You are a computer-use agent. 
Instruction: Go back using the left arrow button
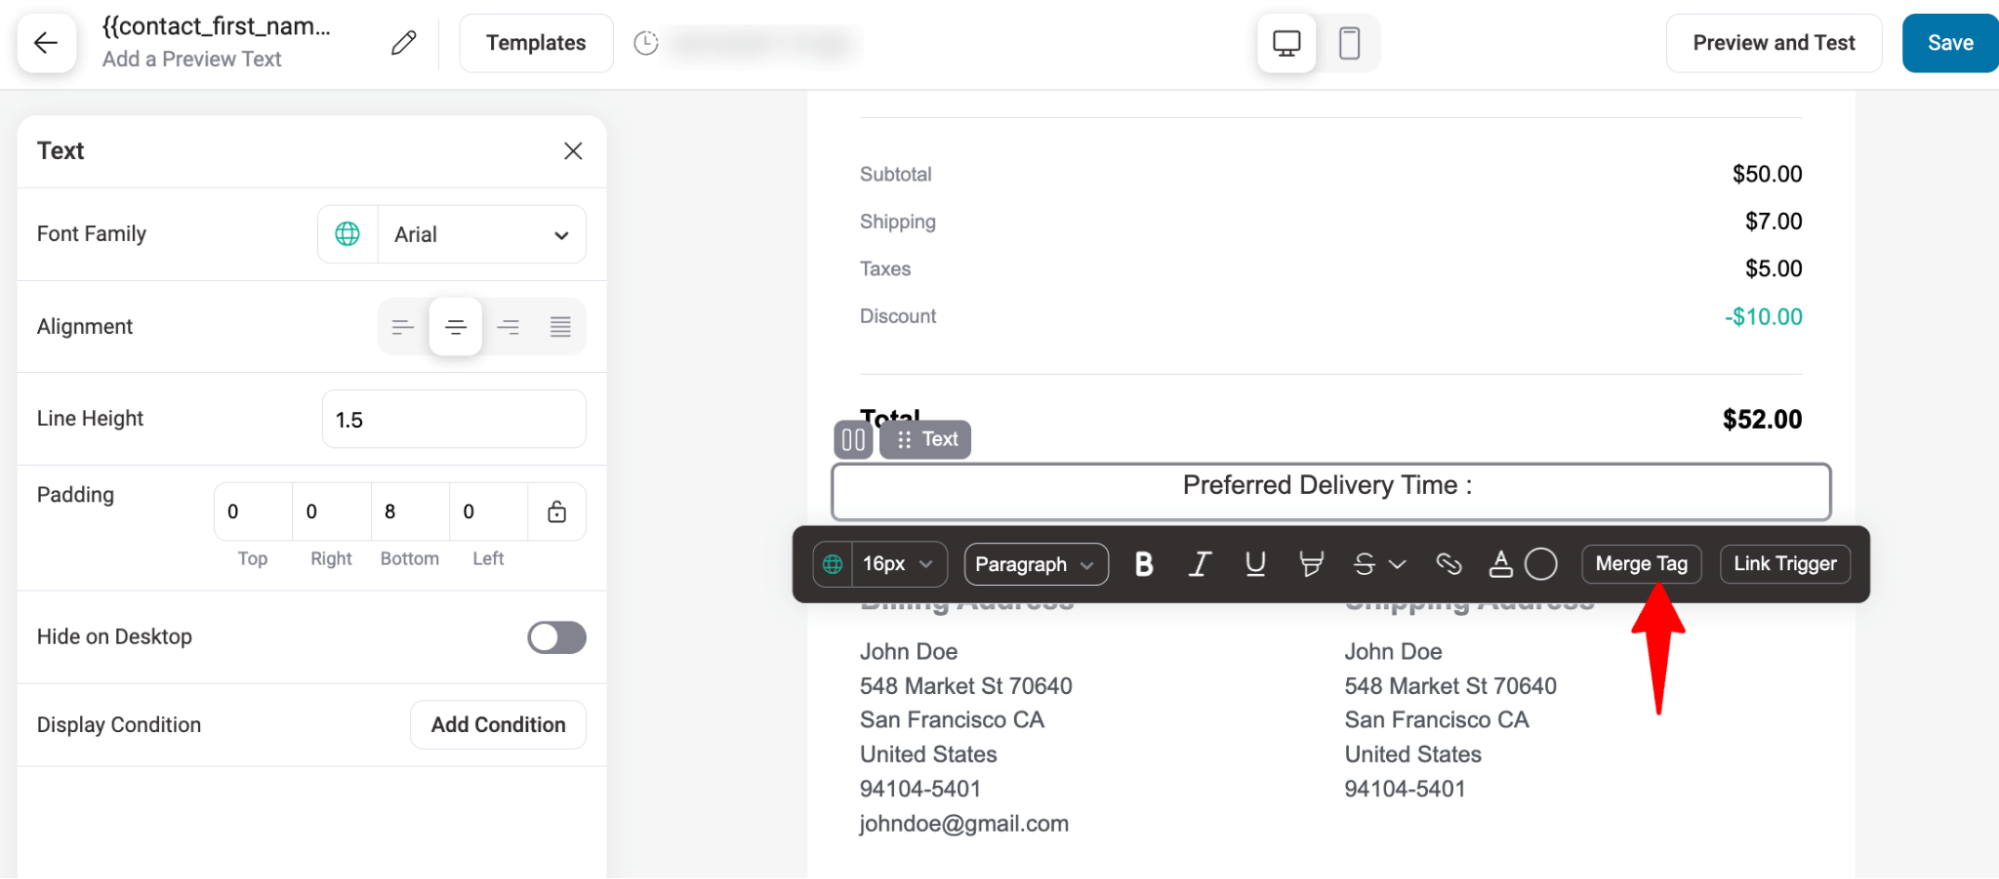point(46,43)
